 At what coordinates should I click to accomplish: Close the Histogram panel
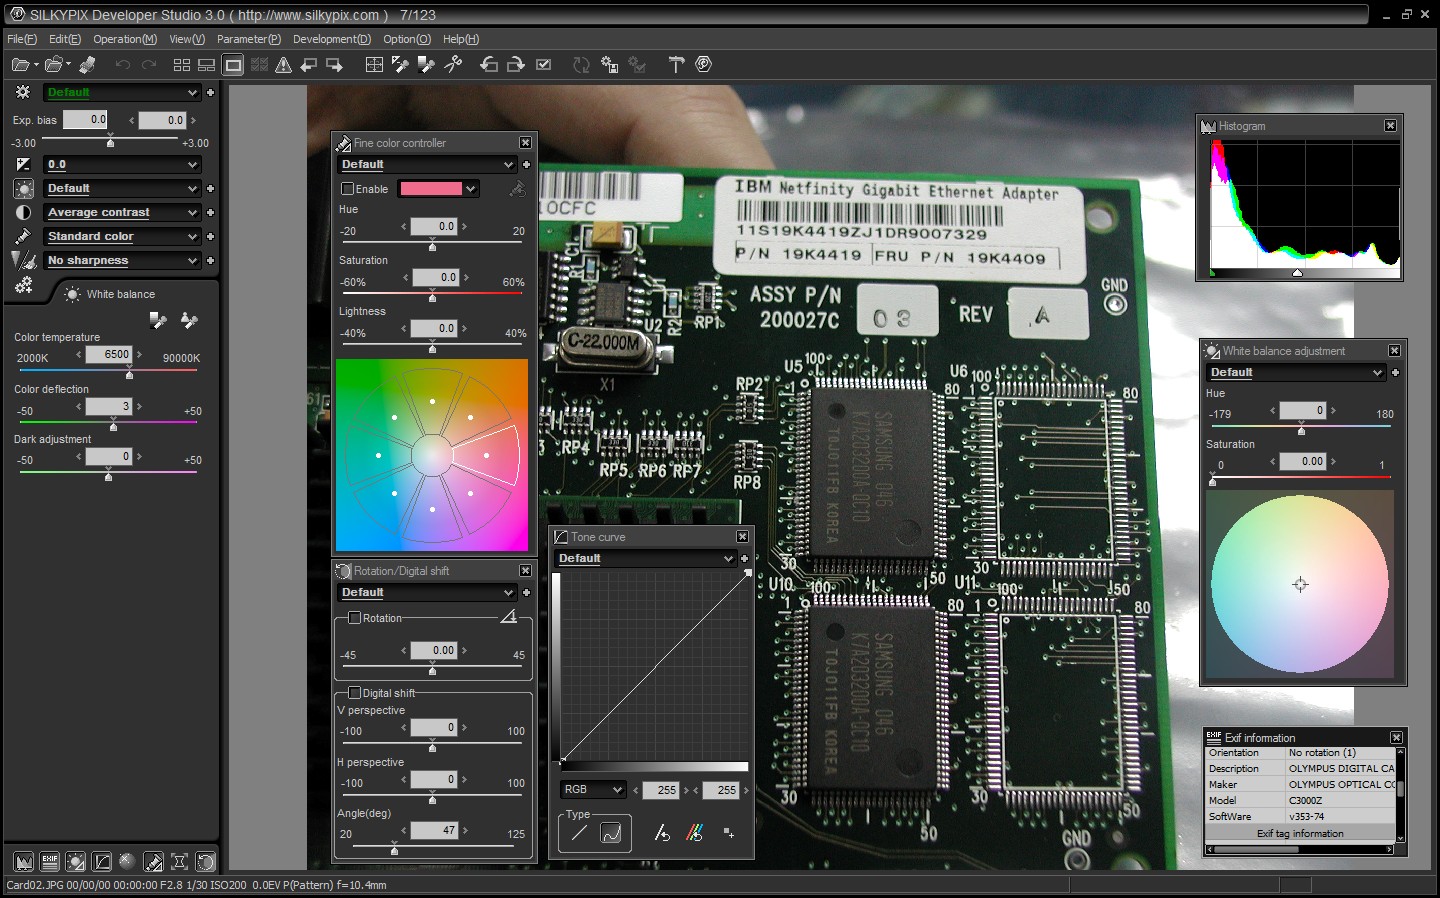(1390, 126)
